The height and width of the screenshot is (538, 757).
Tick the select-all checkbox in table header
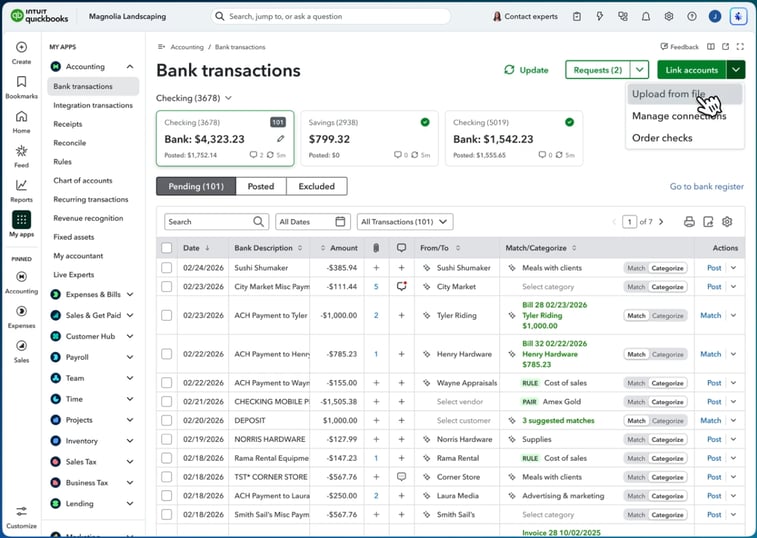(x=167, y=248)
